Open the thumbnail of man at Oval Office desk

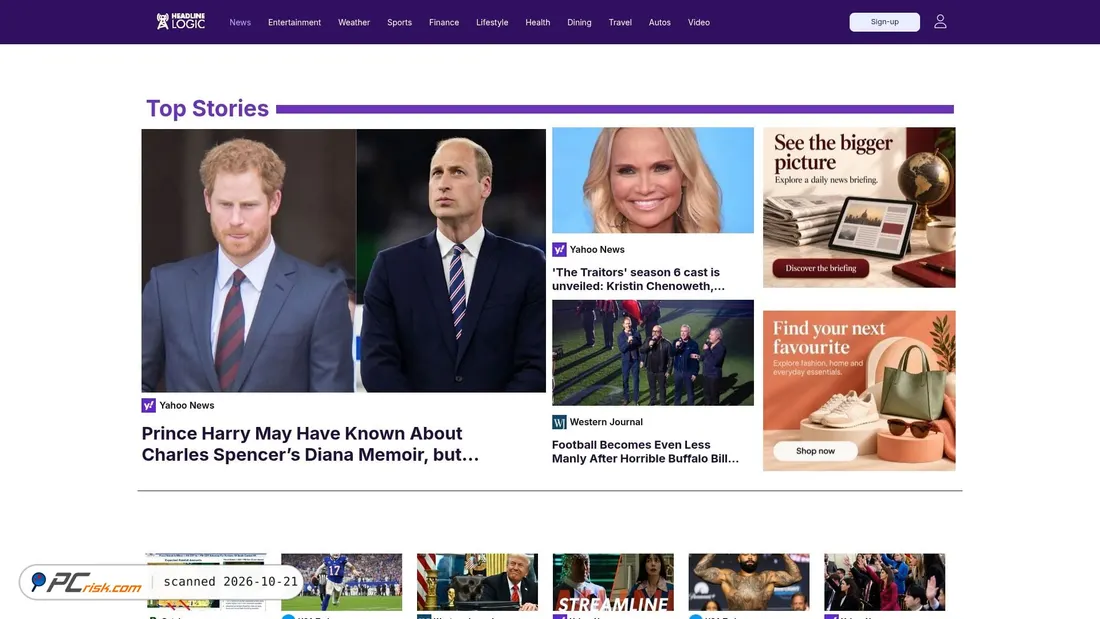[x=477, y=582]
